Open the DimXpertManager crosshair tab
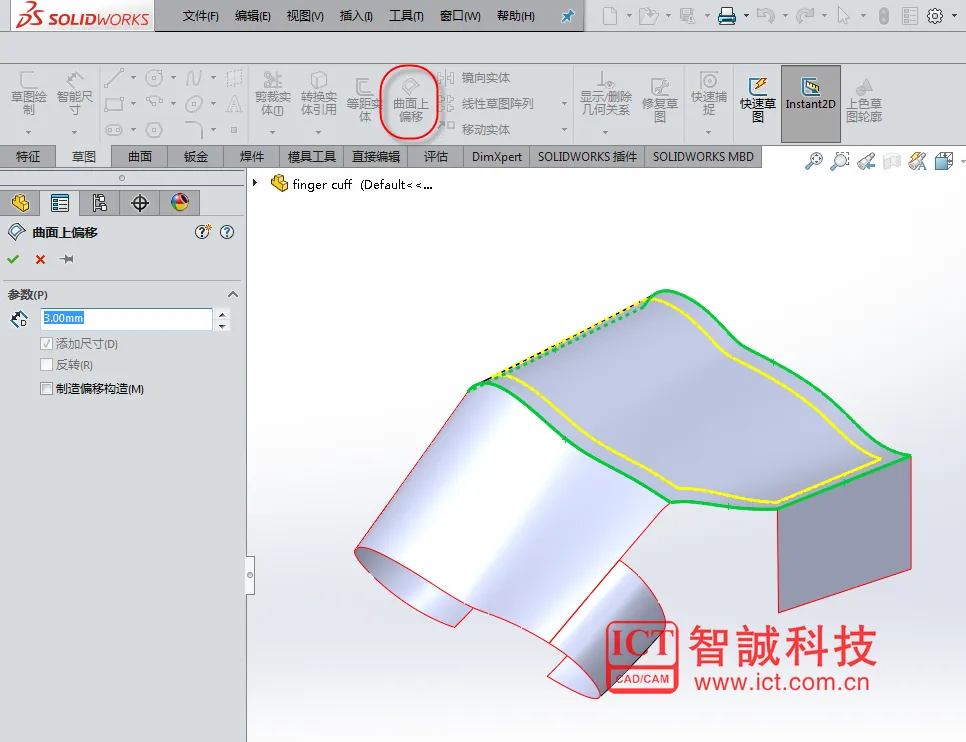This screenshot has height=742, width=966. 140,203
